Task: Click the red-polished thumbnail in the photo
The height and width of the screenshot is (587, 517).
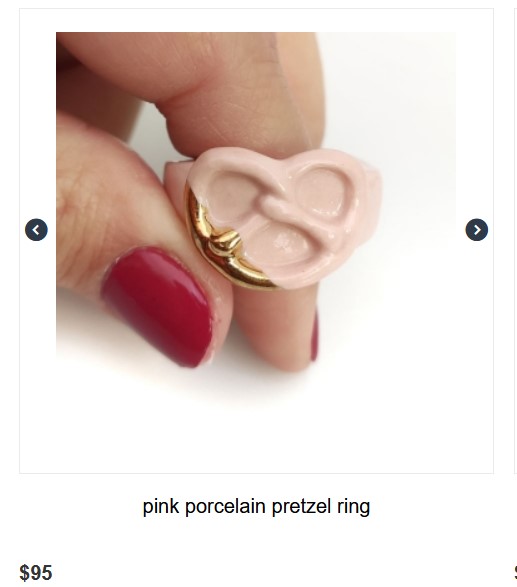Action: (x=157, y=303)
